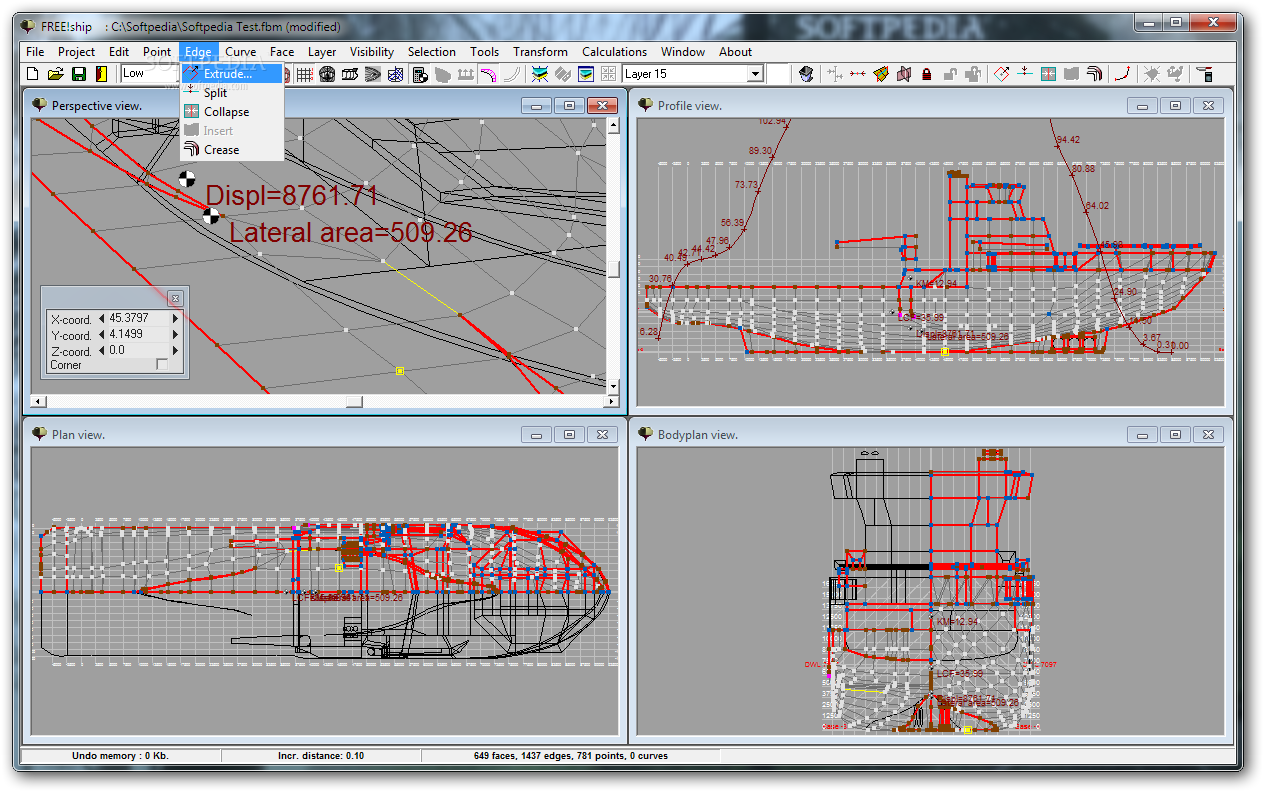The height and width of the screenshot is (792, 1264).
Task: Decrease Z-coord with its left arrow
Action: tap(101, 350)
